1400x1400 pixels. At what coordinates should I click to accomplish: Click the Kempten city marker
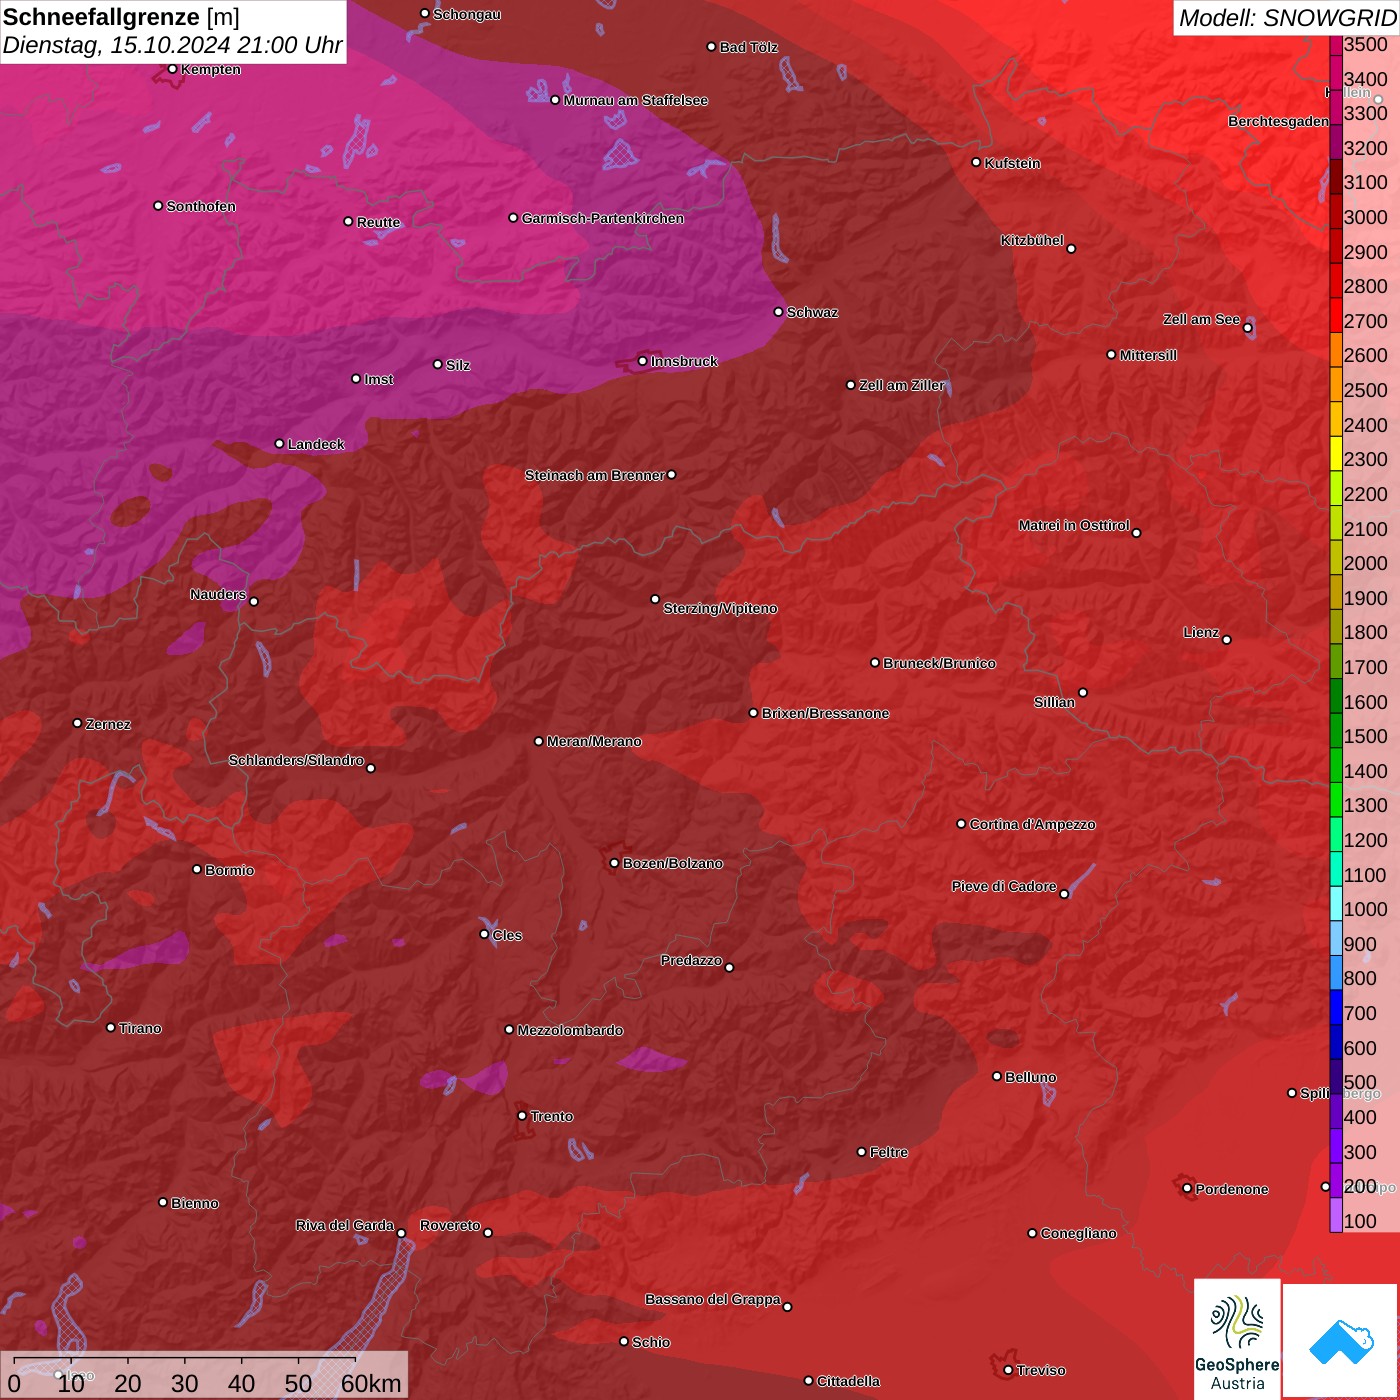[x=172, y=69]
